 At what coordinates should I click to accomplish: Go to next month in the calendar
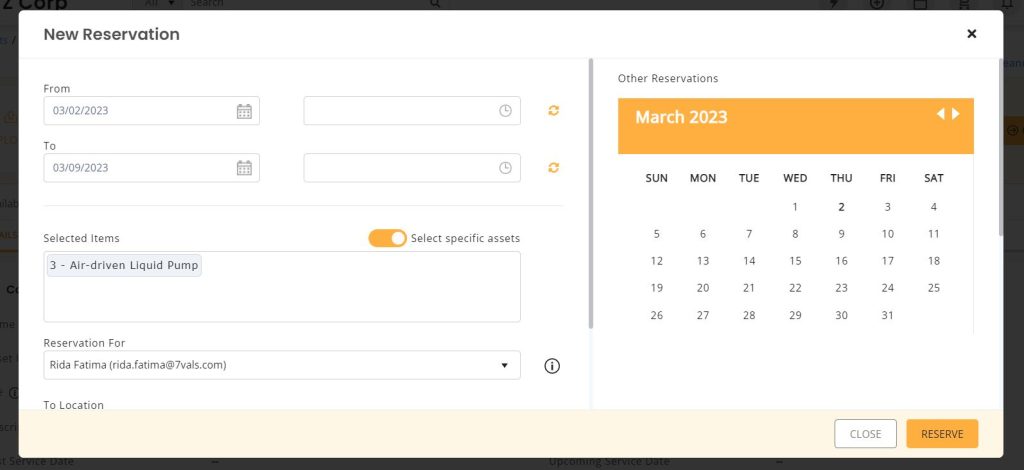pos(955,114)
